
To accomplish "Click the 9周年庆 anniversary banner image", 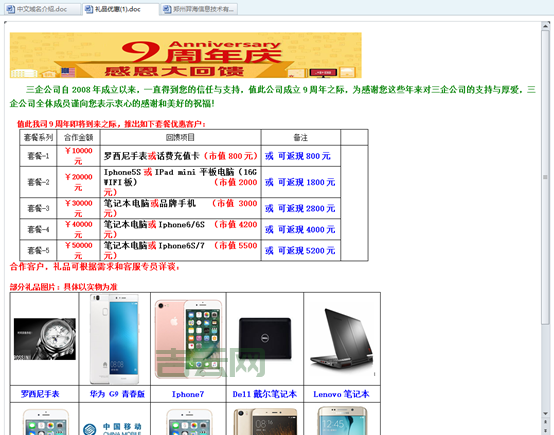I will (185, 55).
